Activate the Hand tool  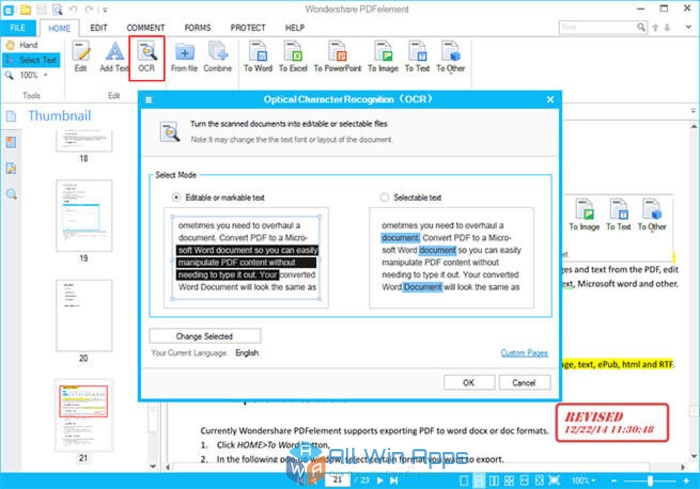click(22, 45)
